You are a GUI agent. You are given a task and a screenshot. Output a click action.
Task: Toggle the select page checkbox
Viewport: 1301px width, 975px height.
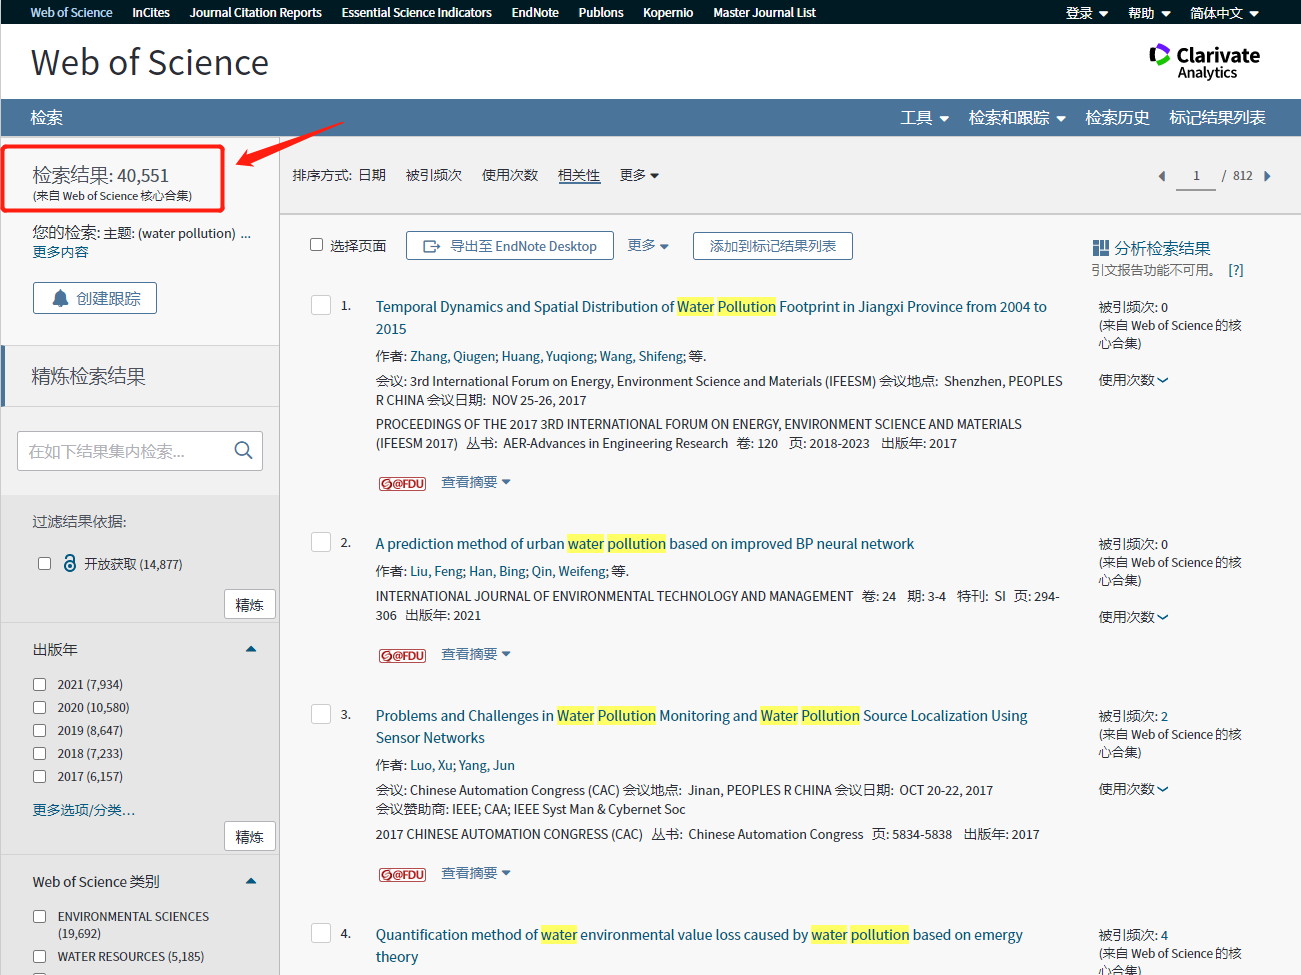[317, 245]
